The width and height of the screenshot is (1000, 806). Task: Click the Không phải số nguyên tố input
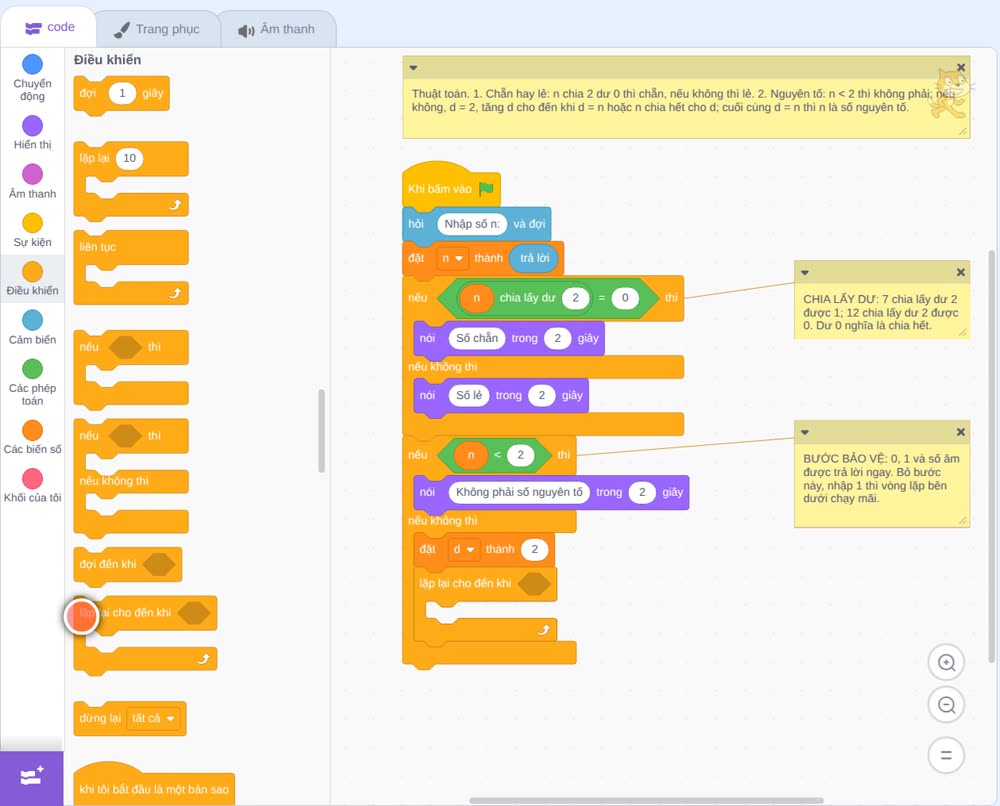click(519, 492)
